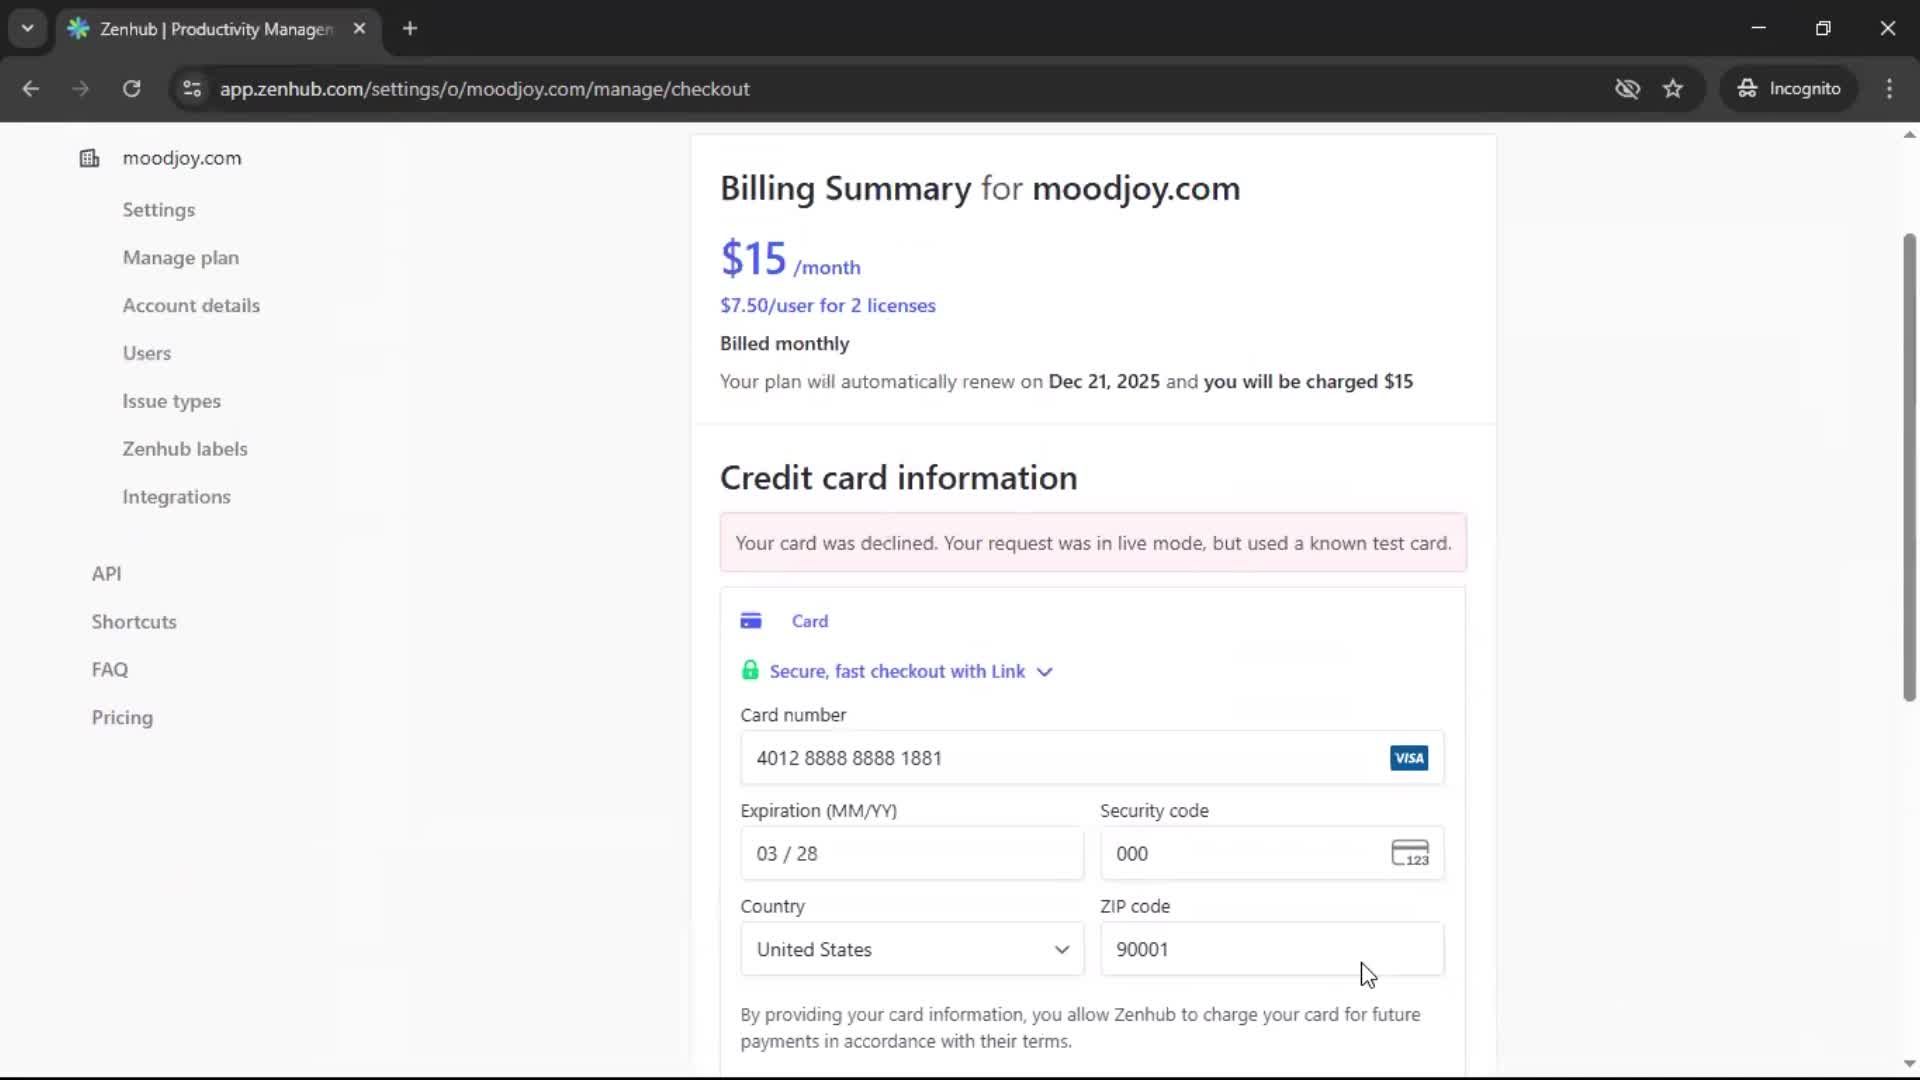Open the Country dropdown

(x=911, y=950)
